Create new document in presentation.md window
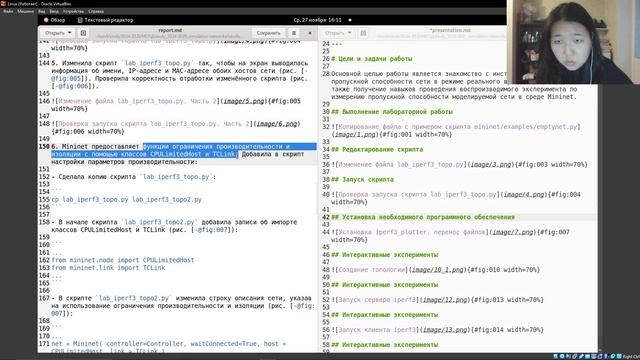640x360 pixels. 363,33
